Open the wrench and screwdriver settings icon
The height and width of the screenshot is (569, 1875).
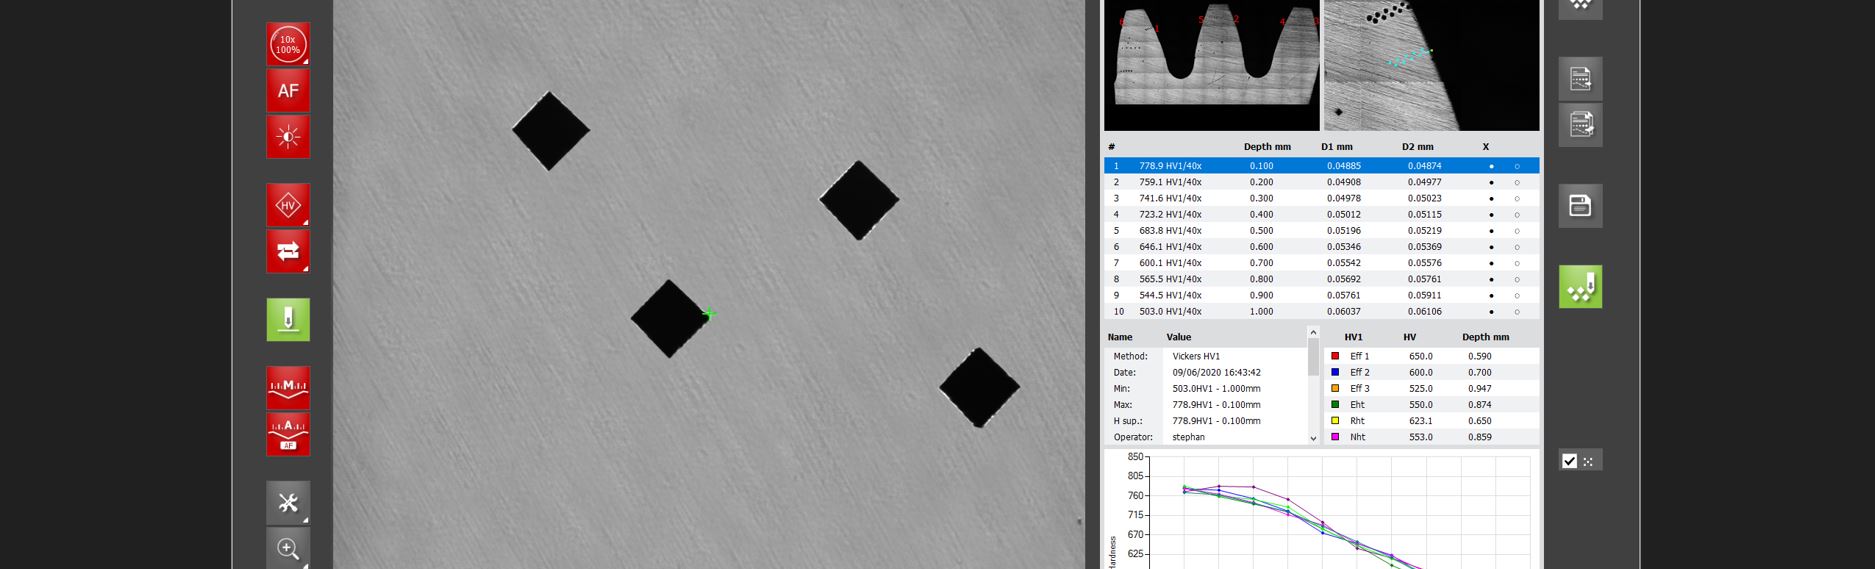tap(288, 503)
